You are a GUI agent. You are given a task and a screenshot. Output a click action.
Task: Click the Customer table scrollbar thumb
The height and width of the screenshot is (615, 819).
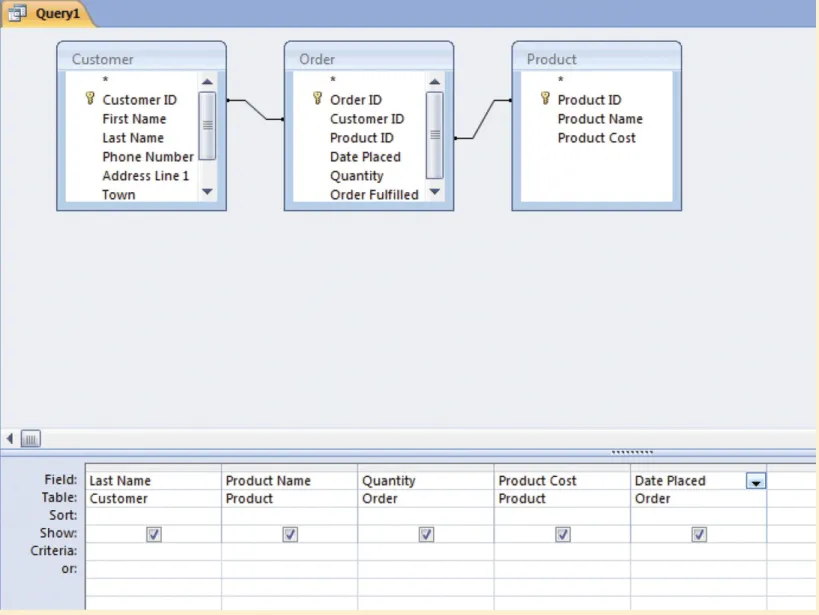(207, 126)
